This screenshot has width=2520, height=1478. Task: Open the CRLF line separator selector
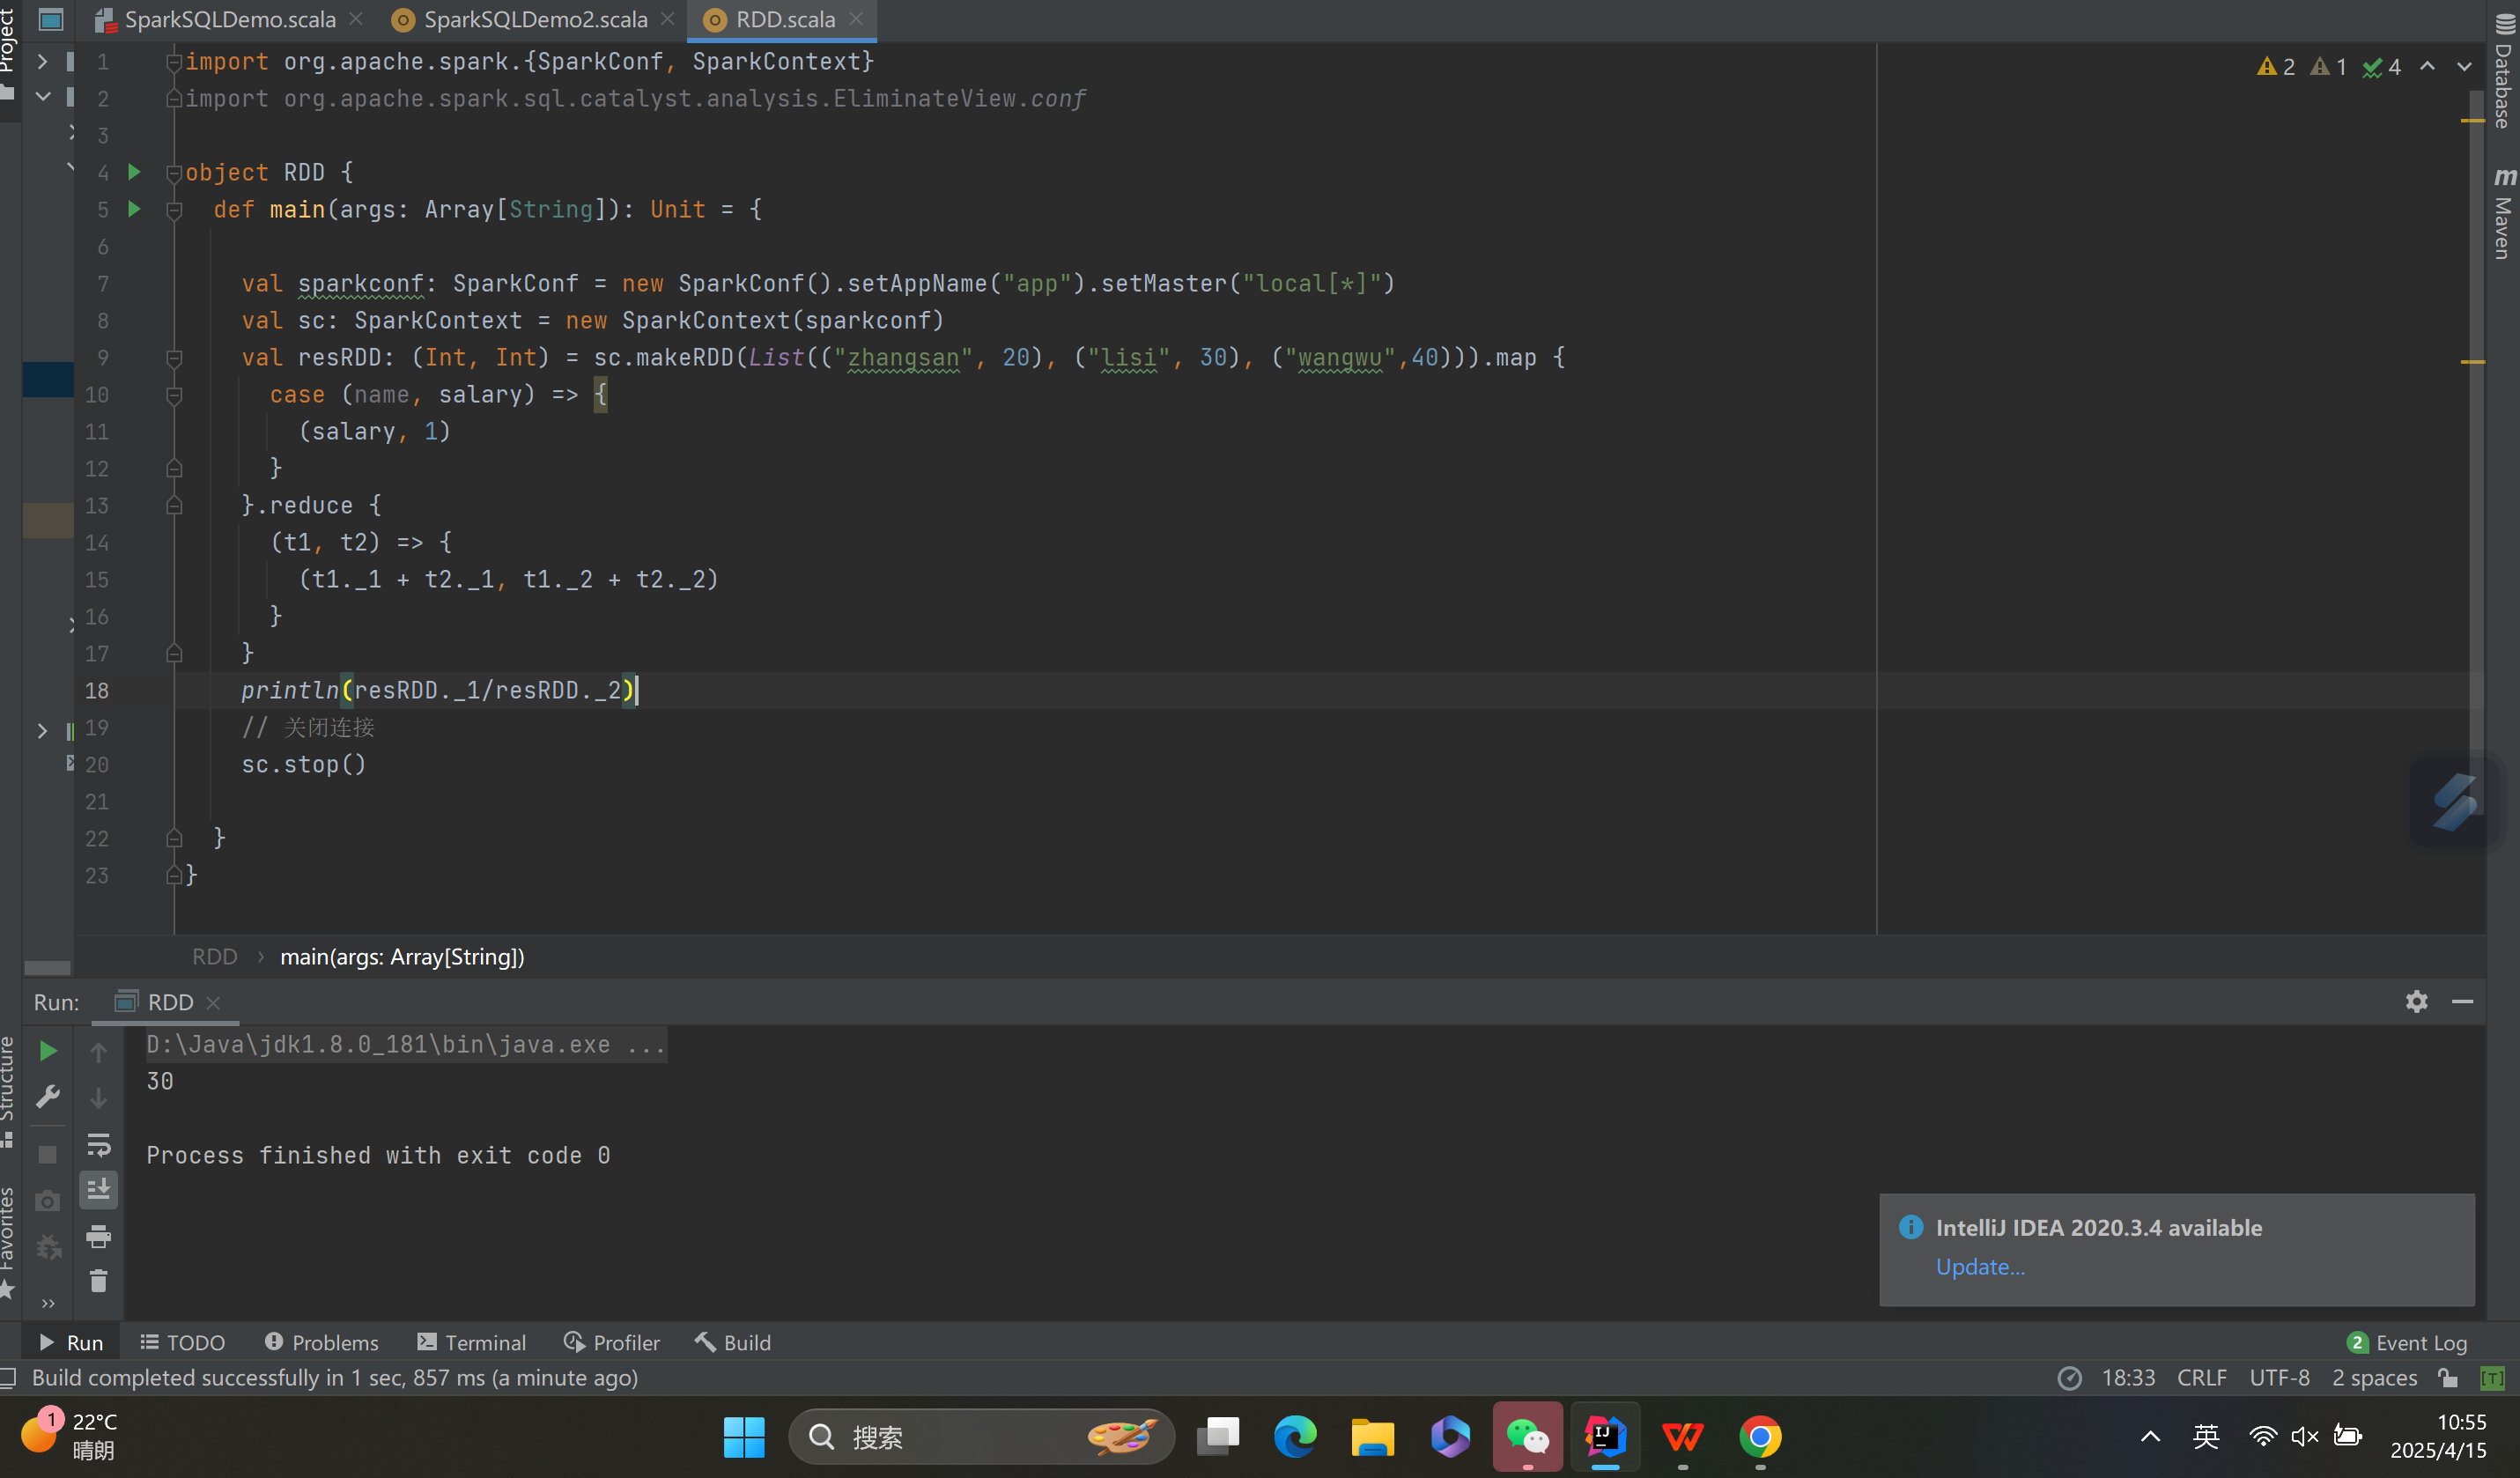point(2201,1378)
